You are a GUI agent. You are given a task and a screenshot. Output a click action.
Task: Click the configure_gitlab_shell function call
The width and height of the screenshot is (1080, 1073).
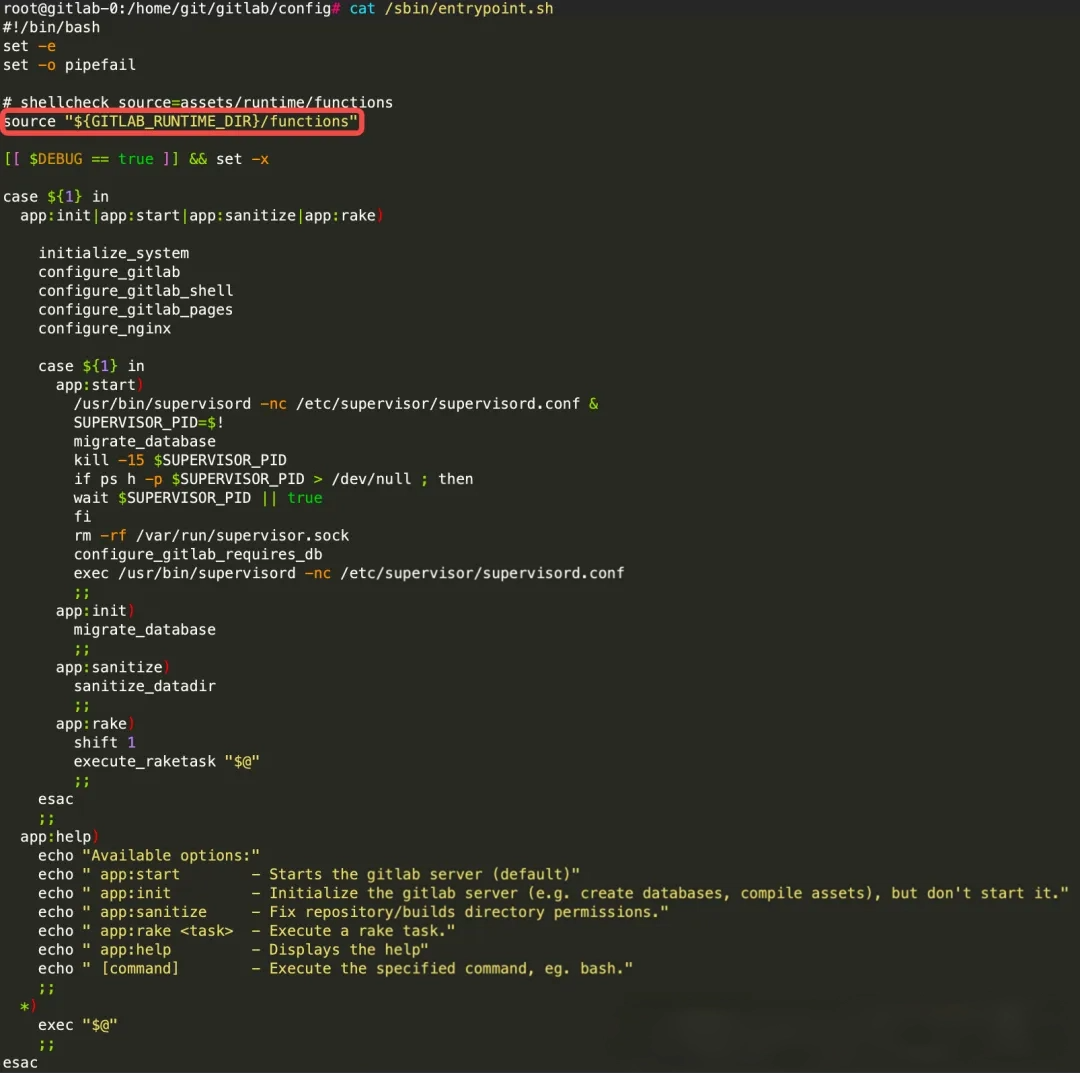point(135,291)
